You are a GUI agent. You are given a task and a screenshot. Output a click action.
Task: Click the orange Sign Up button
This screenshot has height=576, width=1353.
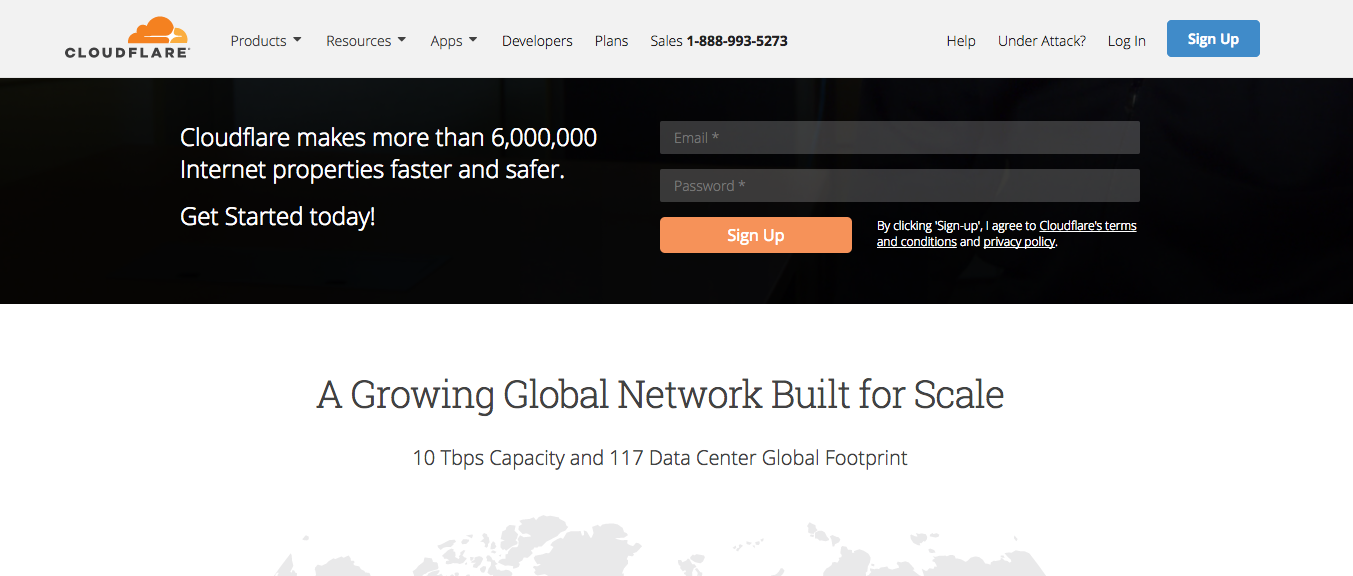756,235
